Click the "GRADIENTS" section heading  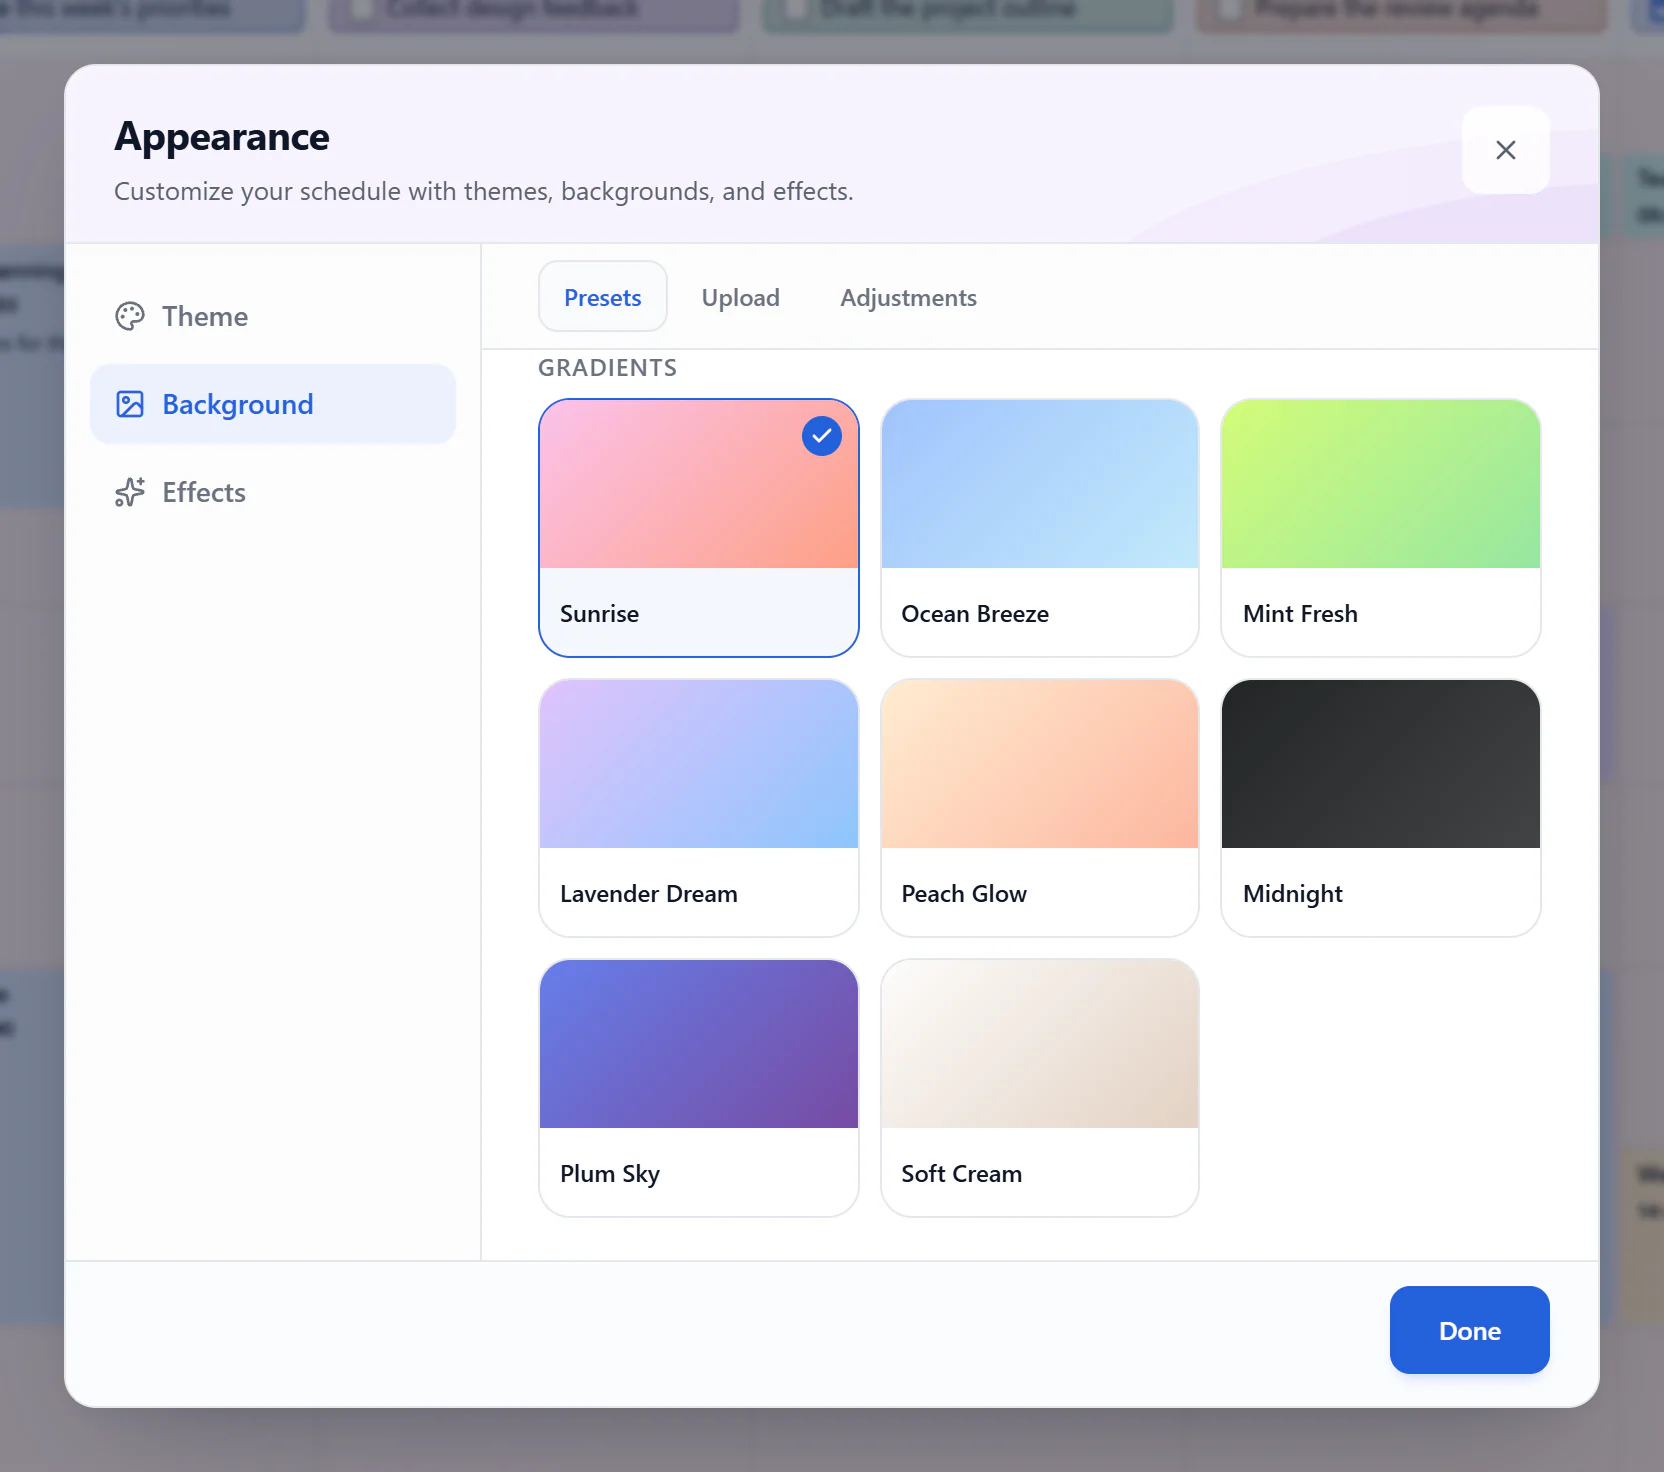[x=607, y=368]
